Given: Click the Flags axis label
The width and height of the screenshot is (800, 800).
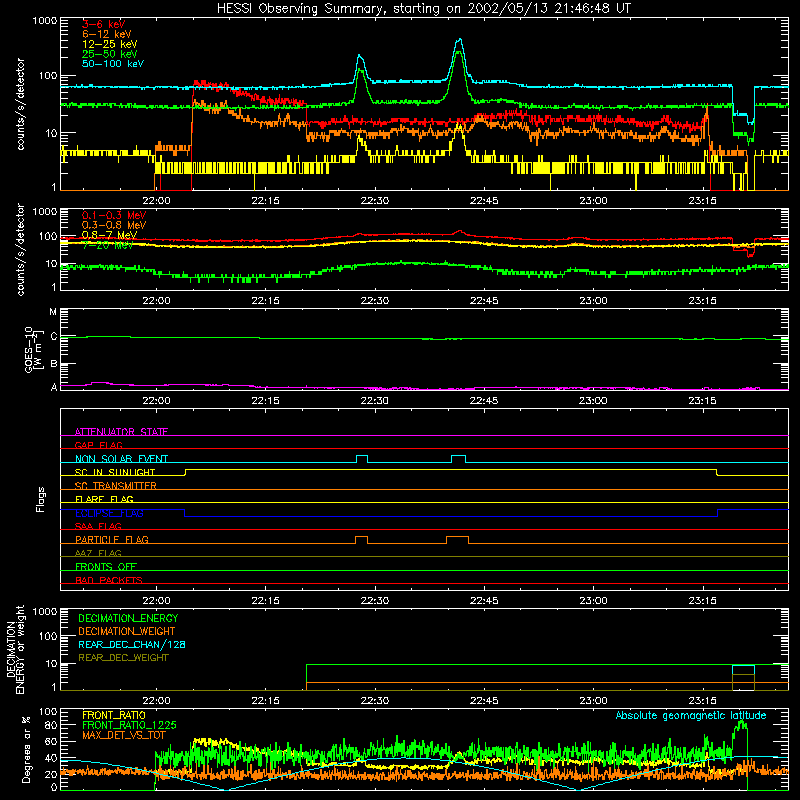Looking at the screenshot, I should 40,499.
